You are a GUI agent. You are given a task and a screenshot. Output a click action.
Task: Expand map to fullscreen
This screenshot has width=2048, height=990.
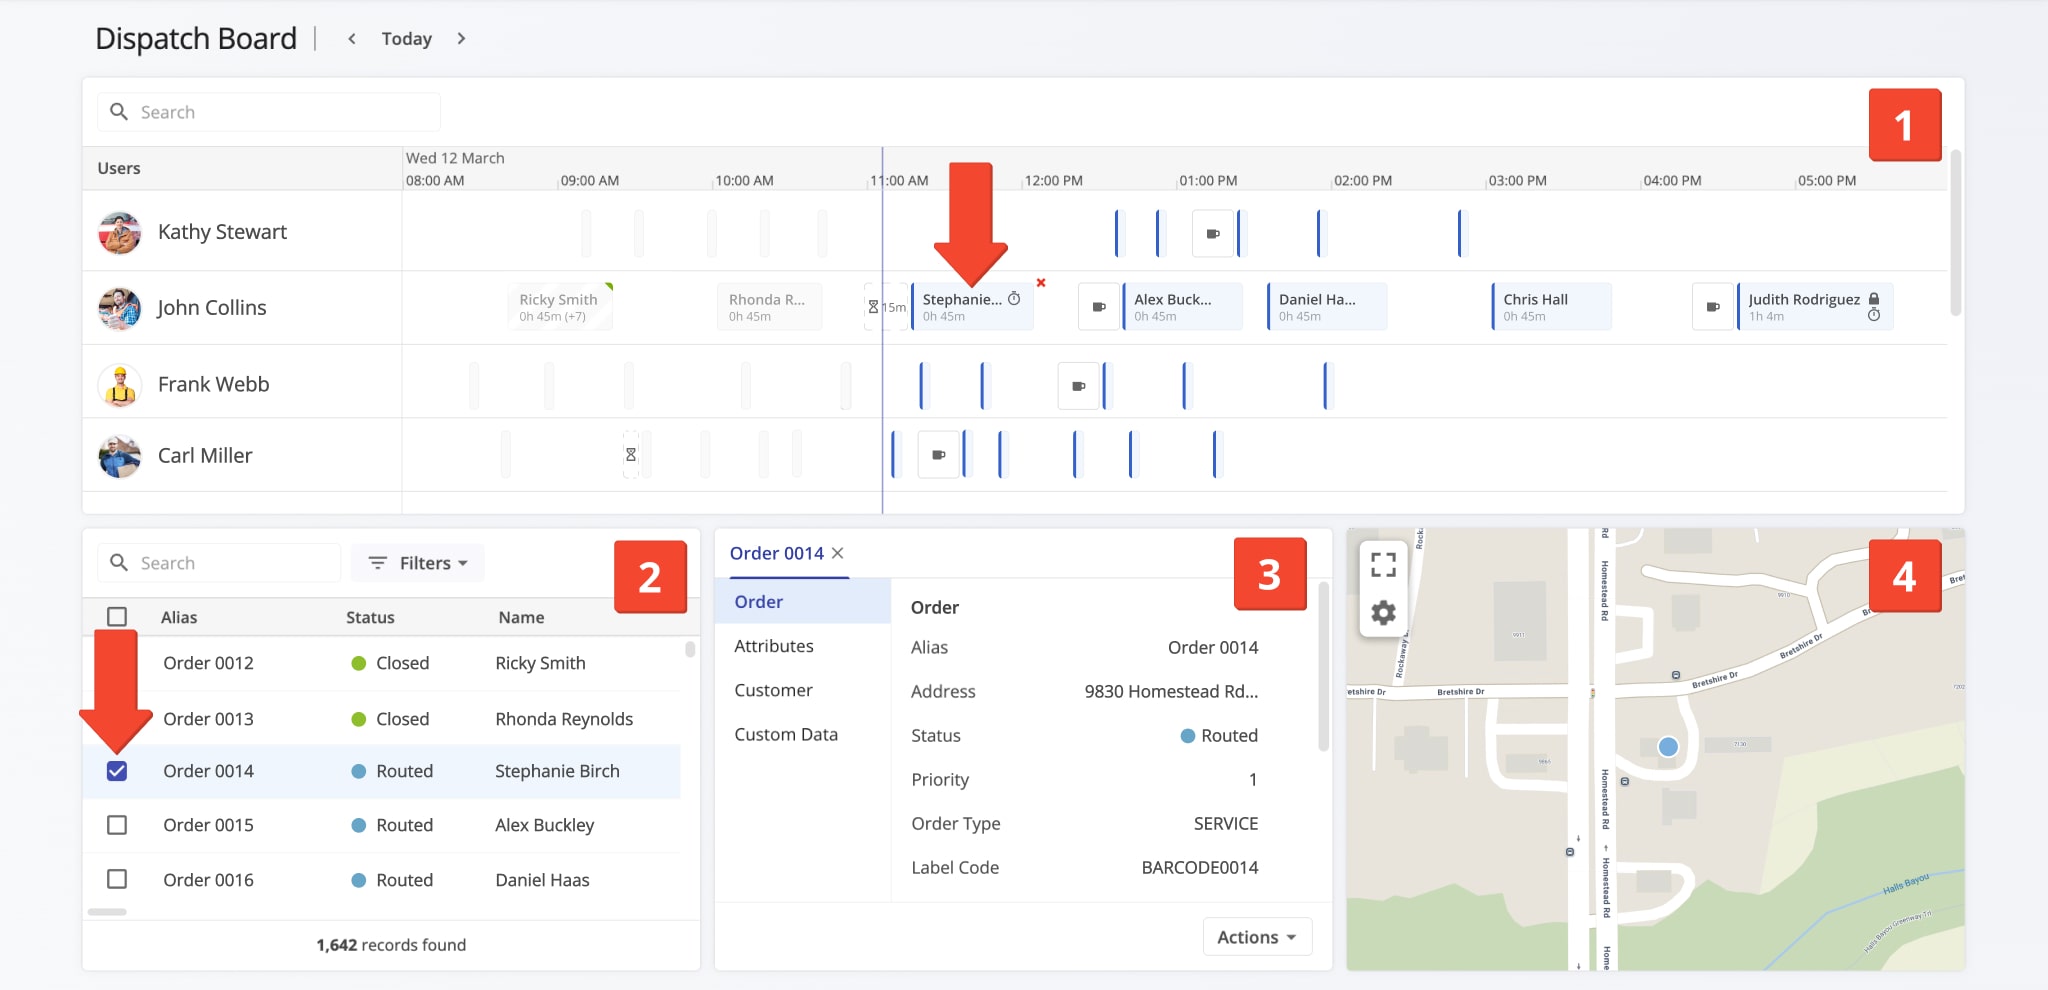[x=1383, y=565]
